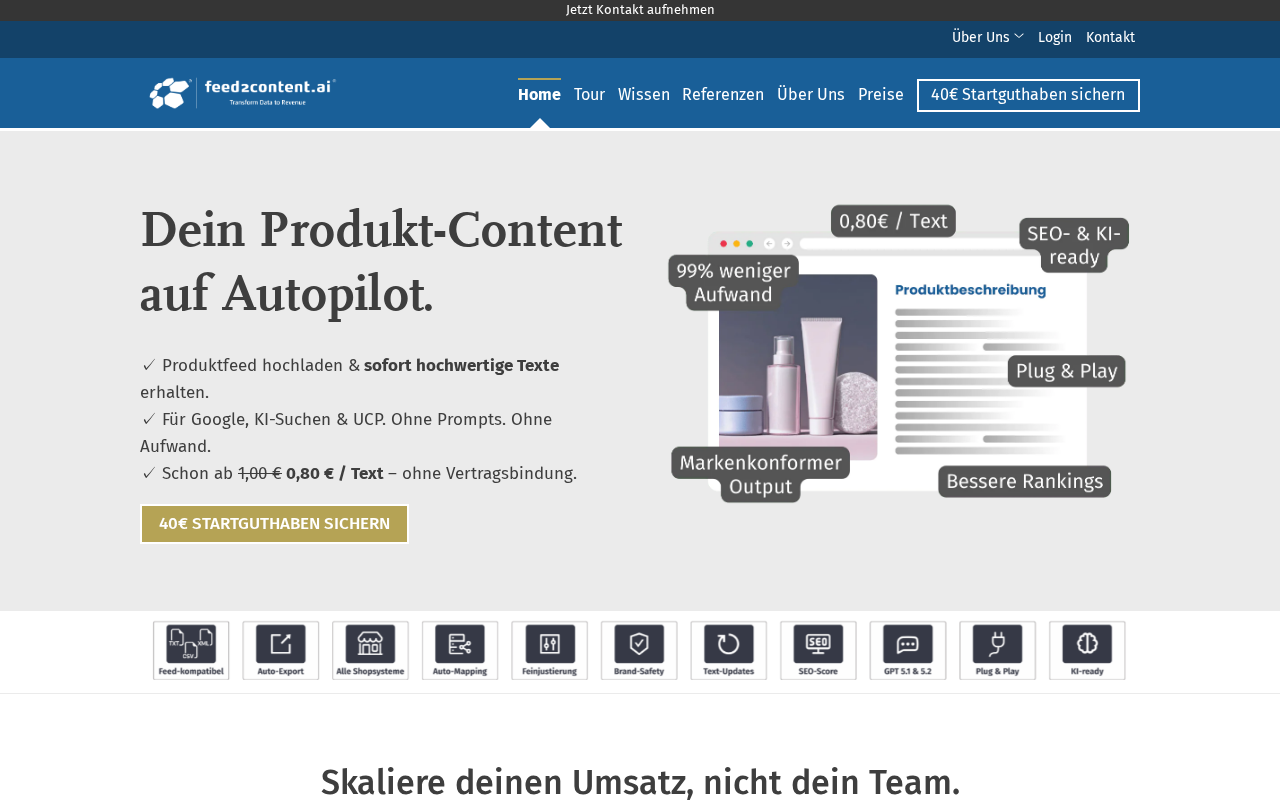Screen dimensions: 1280x800
Task: Expand the top-bar Über Uns dropdown
Action: pos(988,37)
